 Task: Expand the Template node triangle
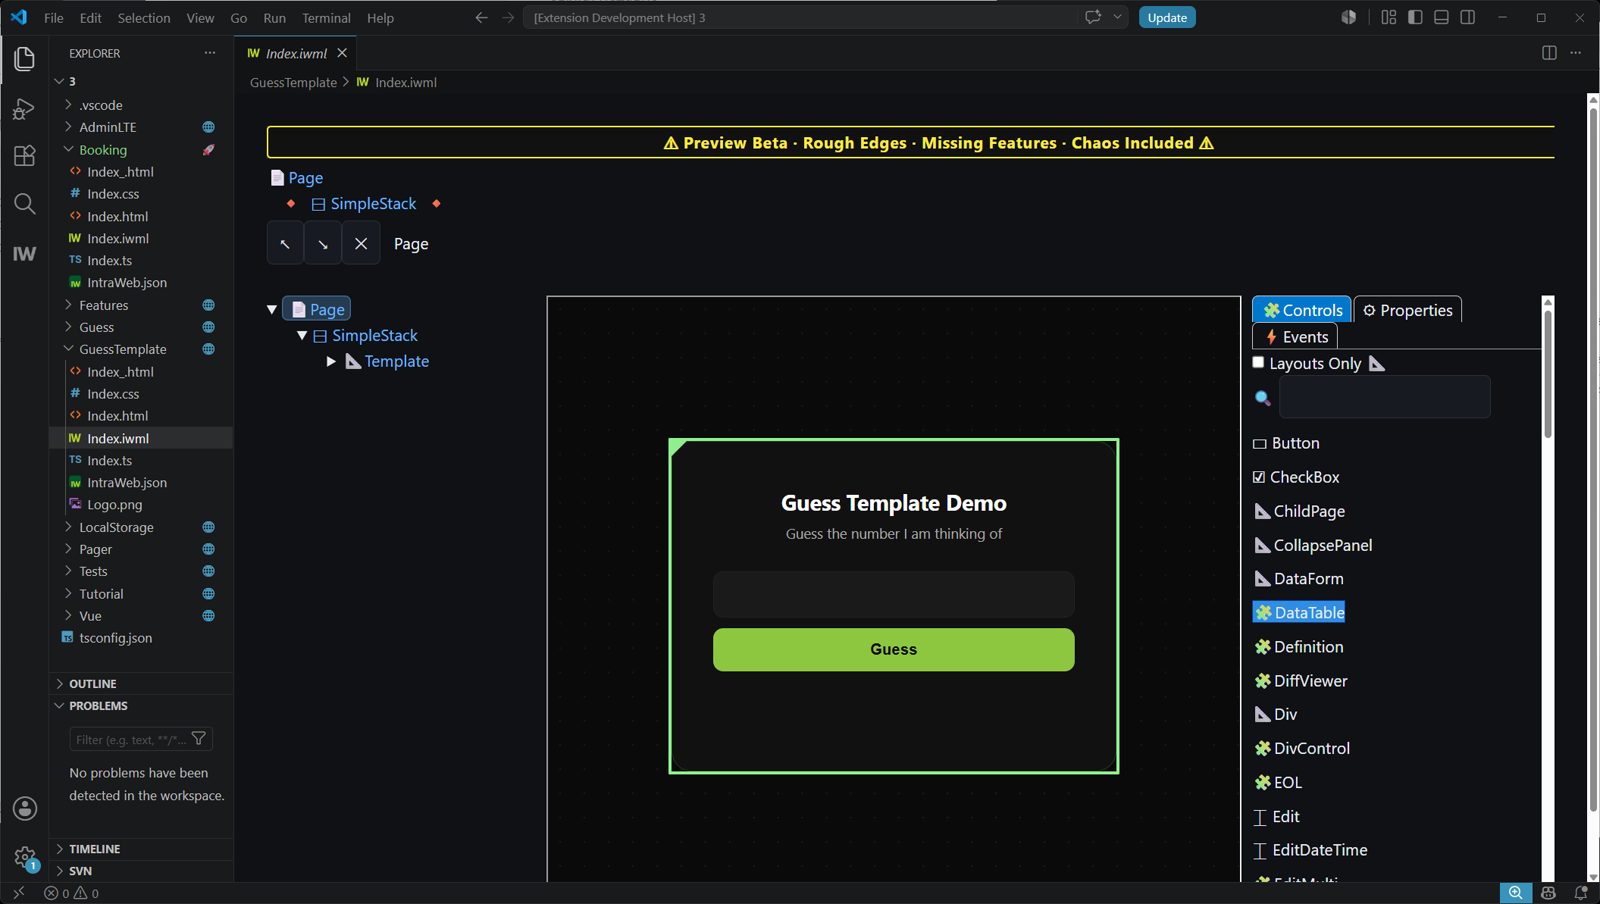click(331, 362)
